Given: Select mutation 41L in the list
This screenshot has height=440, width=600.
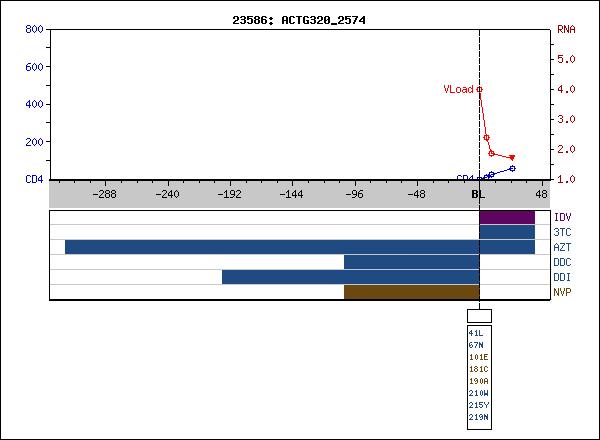Looking at the screenshot, I should (475, 332).
